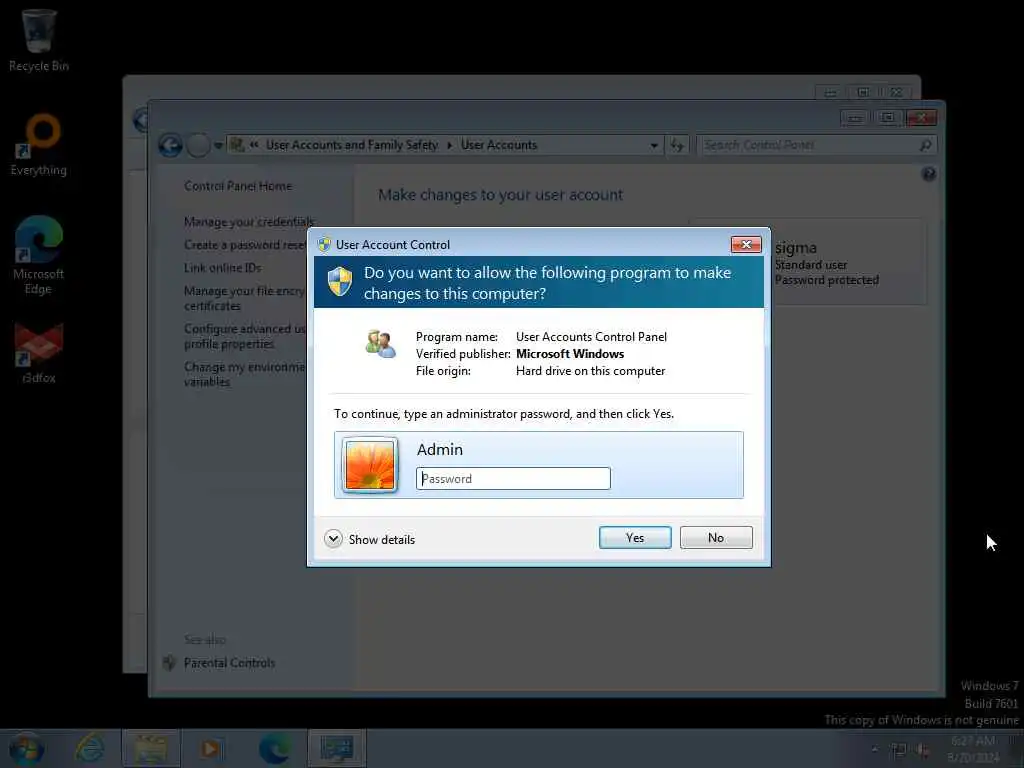Show hidden tray icons arrow
The image size is (1024, 768).
pyautogui.click(x=874, y=748)
